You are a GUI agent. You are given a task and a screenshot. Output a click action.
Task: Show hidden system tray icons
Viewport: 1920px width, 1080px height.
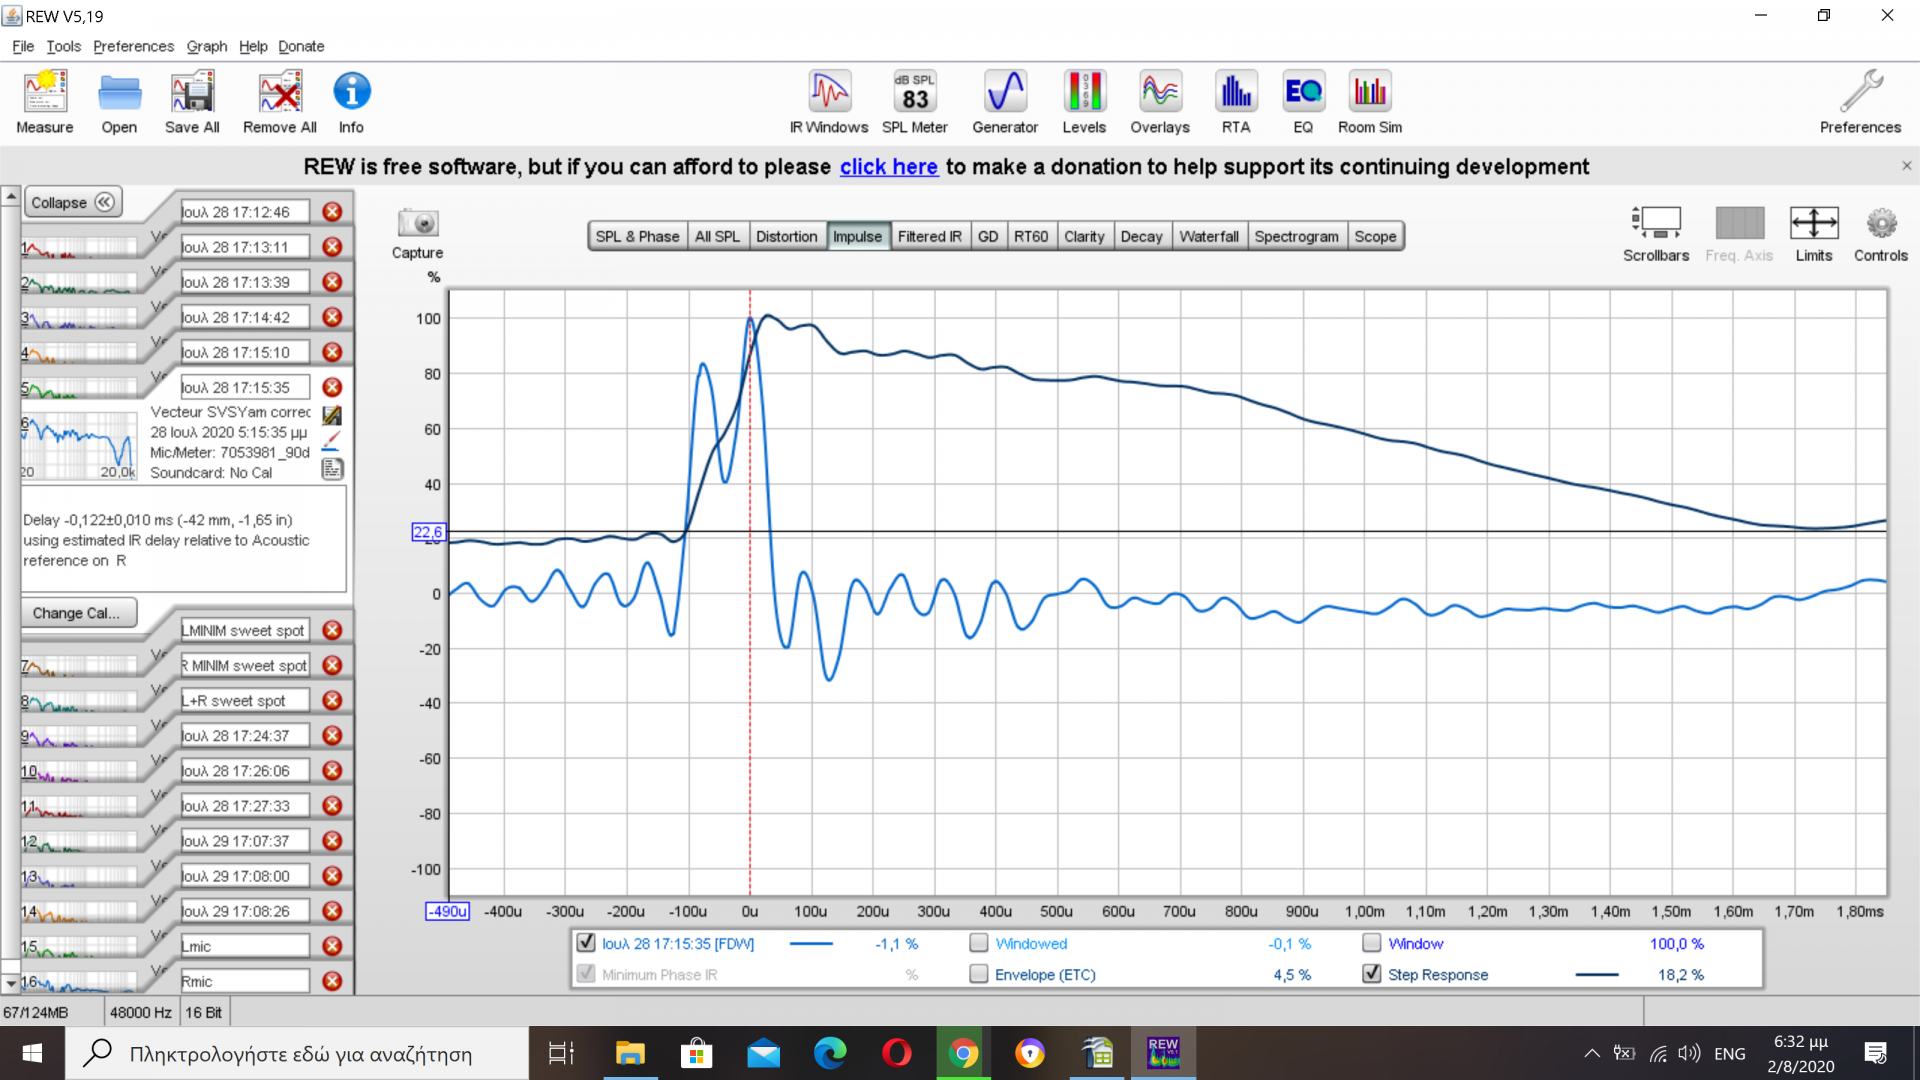1591,1053
